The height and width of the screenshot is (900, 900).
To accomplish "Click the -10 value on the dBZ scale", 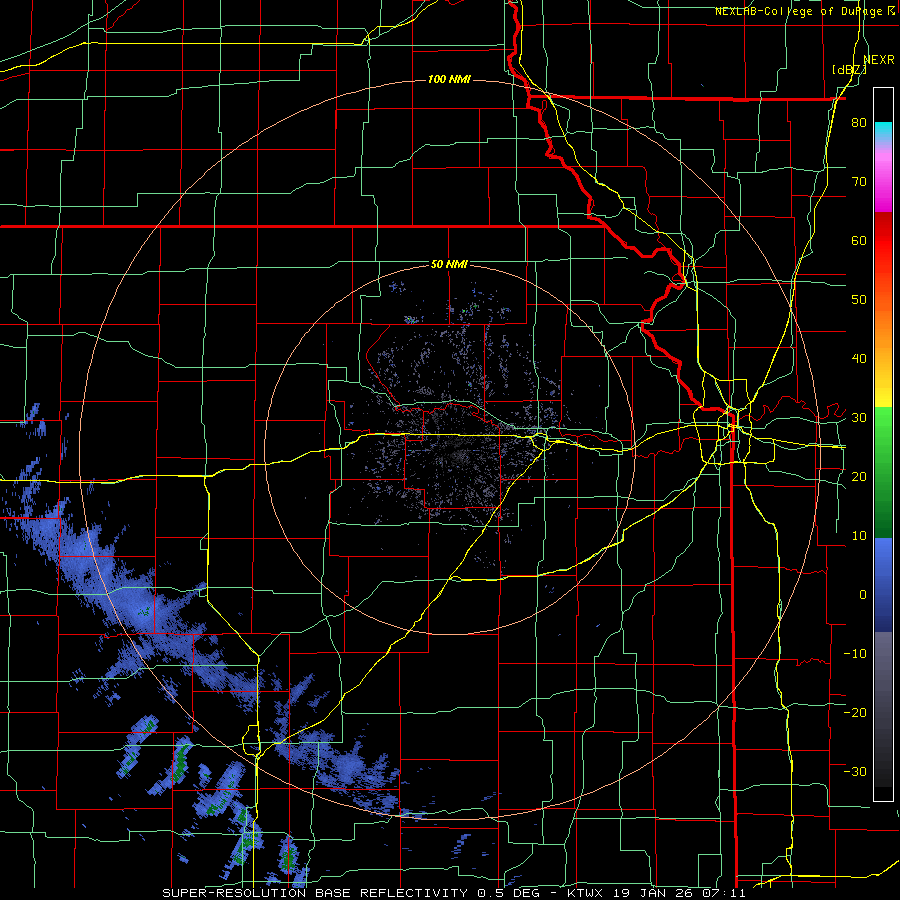I will click(855, 654).
